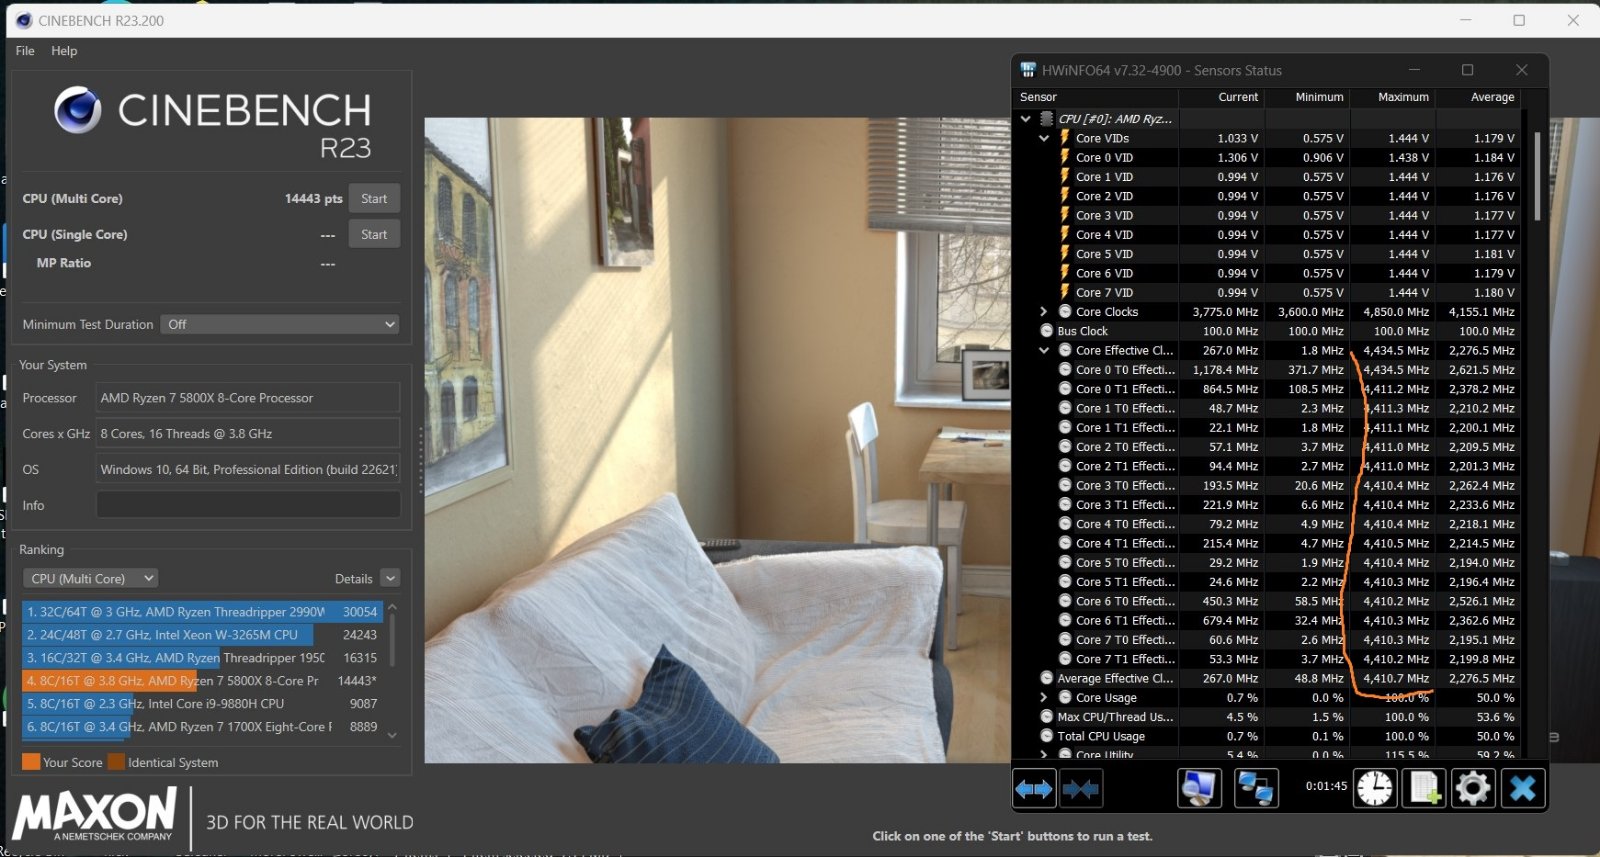This screenshot has width=1600, height=857.
Task: Click the Core Clocks gauge icon
Action: 1065,311
